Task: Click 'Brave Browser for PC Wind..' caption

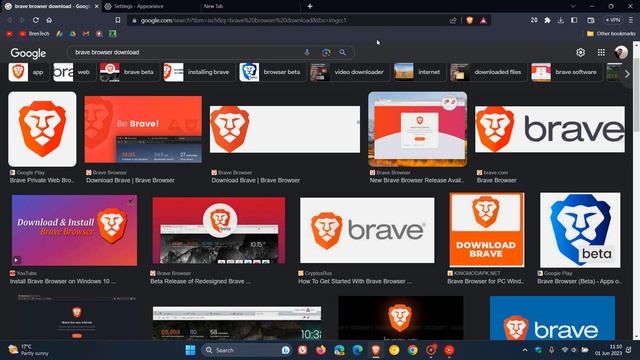Action: click(485, 281)
